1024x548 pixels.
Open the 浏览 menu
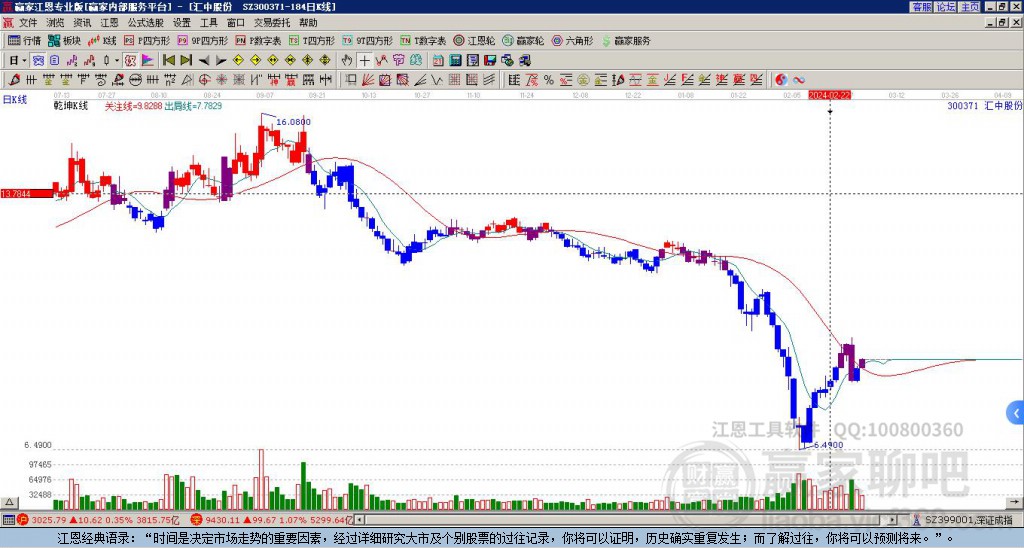pos(55,23)
